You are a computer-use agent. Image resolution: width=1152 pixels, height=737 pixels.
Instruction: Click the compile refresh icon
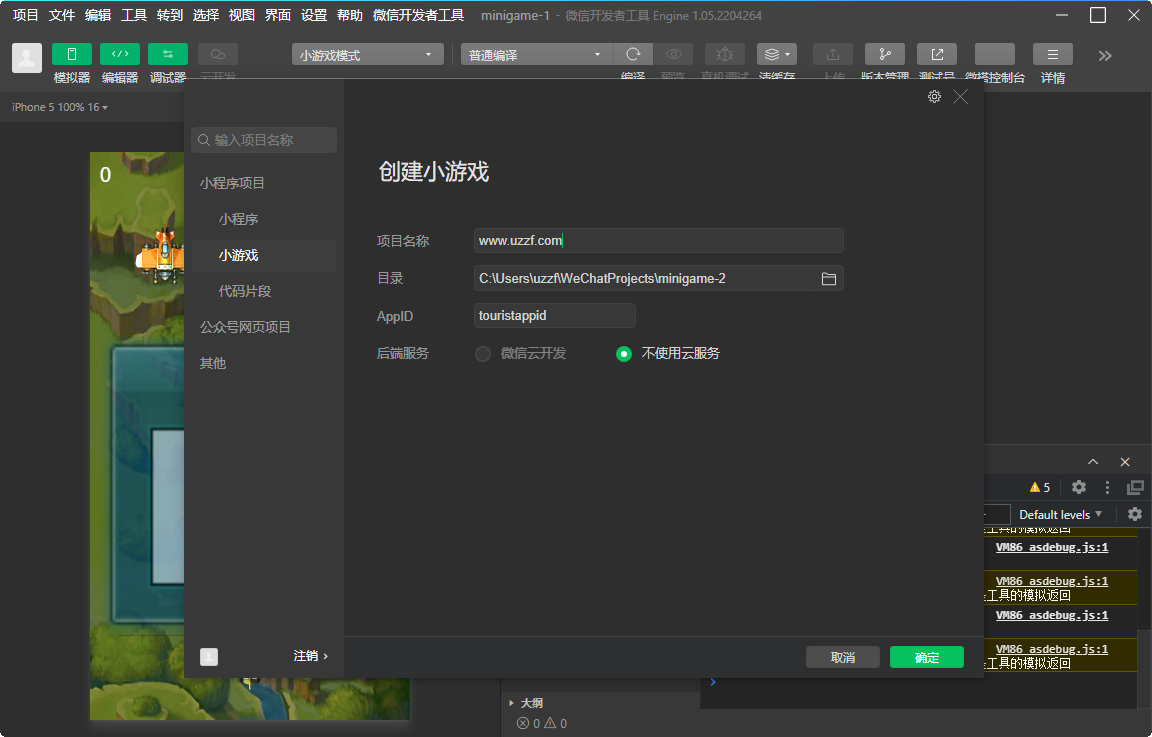click(633, 54)
